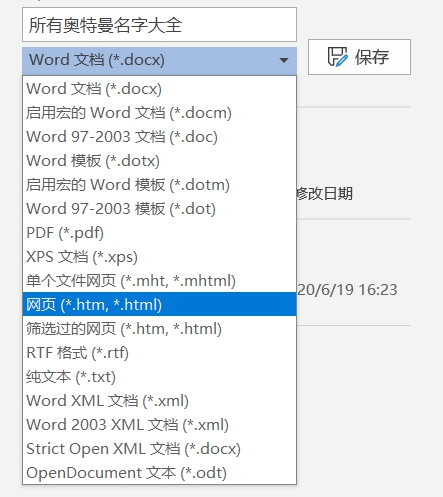Select Word 文档 (*.docx) in the list

tap(159, 89)
